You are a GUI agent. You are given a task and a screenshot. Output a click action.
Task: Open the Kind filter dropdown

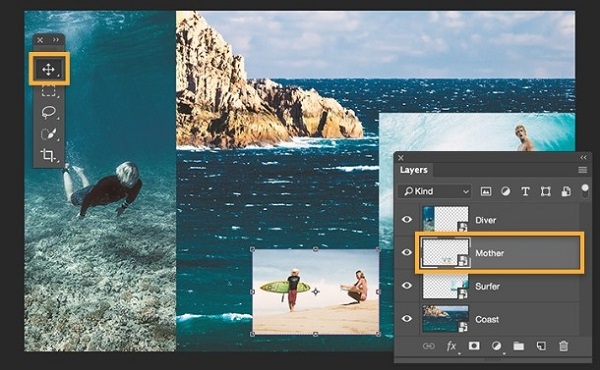[434, 191]
